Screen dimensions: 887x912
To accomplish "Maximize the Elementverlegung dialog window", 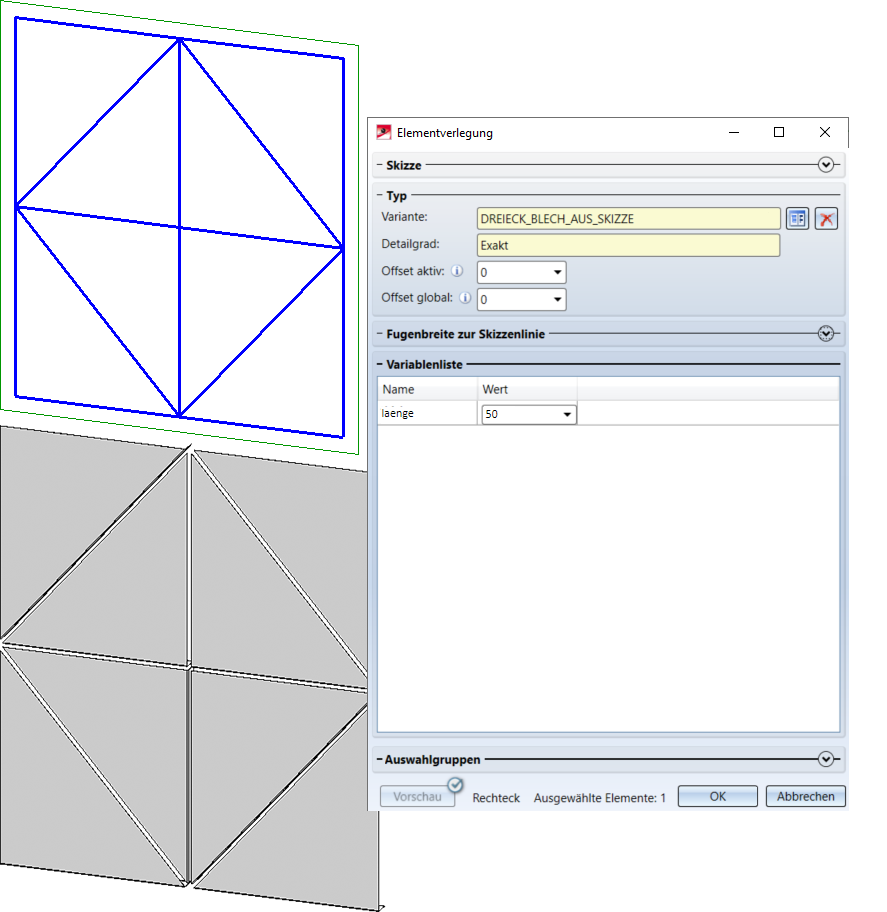I will coord(779,132).
